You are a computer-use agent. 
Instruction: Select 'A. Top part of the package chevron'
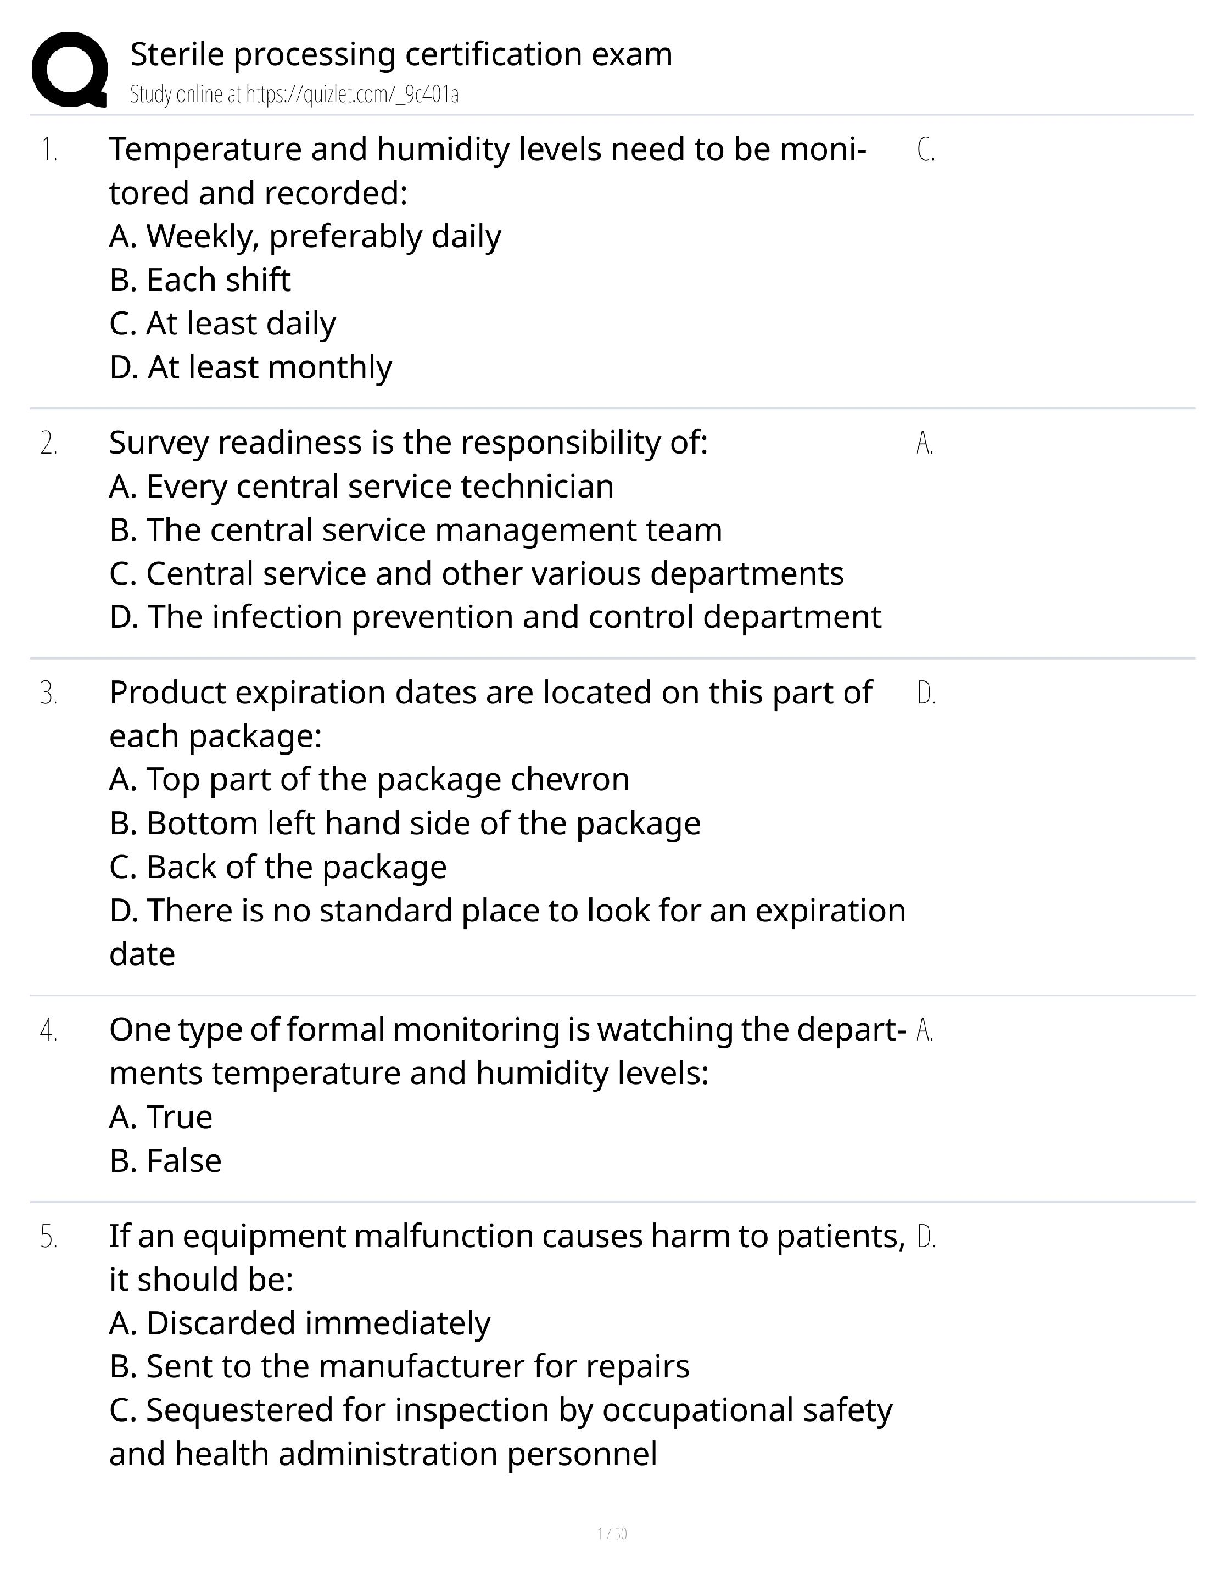click(x=369, y=780)
